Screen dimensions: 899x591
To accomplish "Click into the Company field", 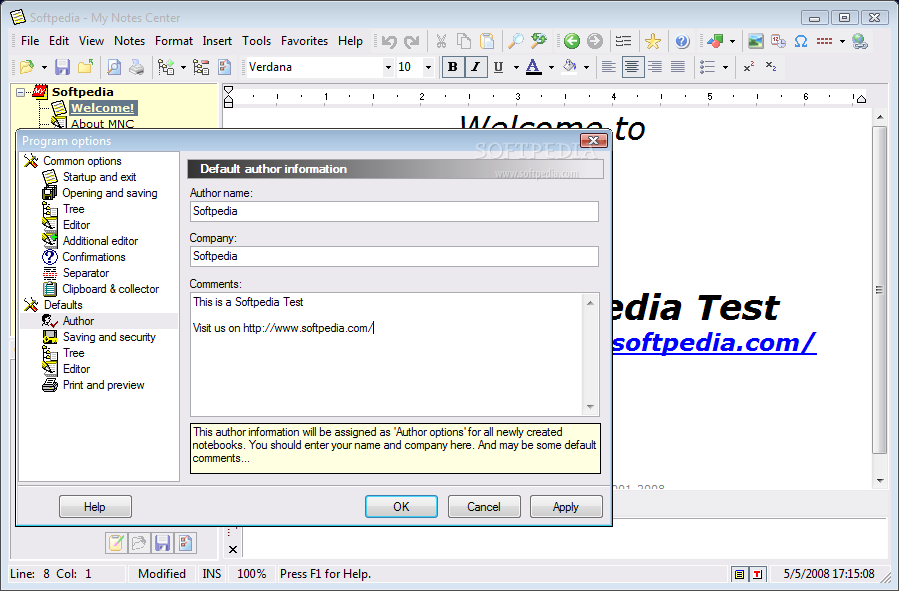I will 394,256.
